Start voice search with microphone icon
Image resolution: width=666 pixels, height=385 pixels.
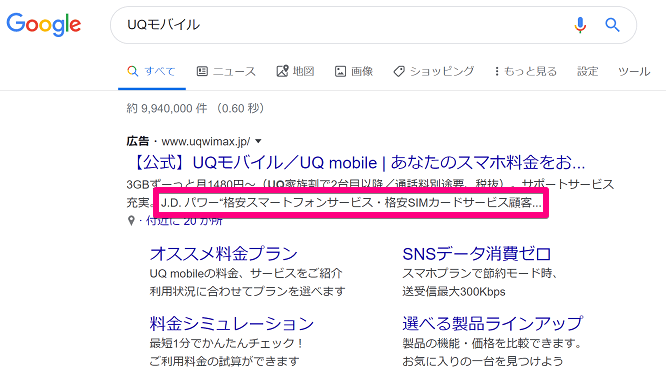tap(580, 25)
